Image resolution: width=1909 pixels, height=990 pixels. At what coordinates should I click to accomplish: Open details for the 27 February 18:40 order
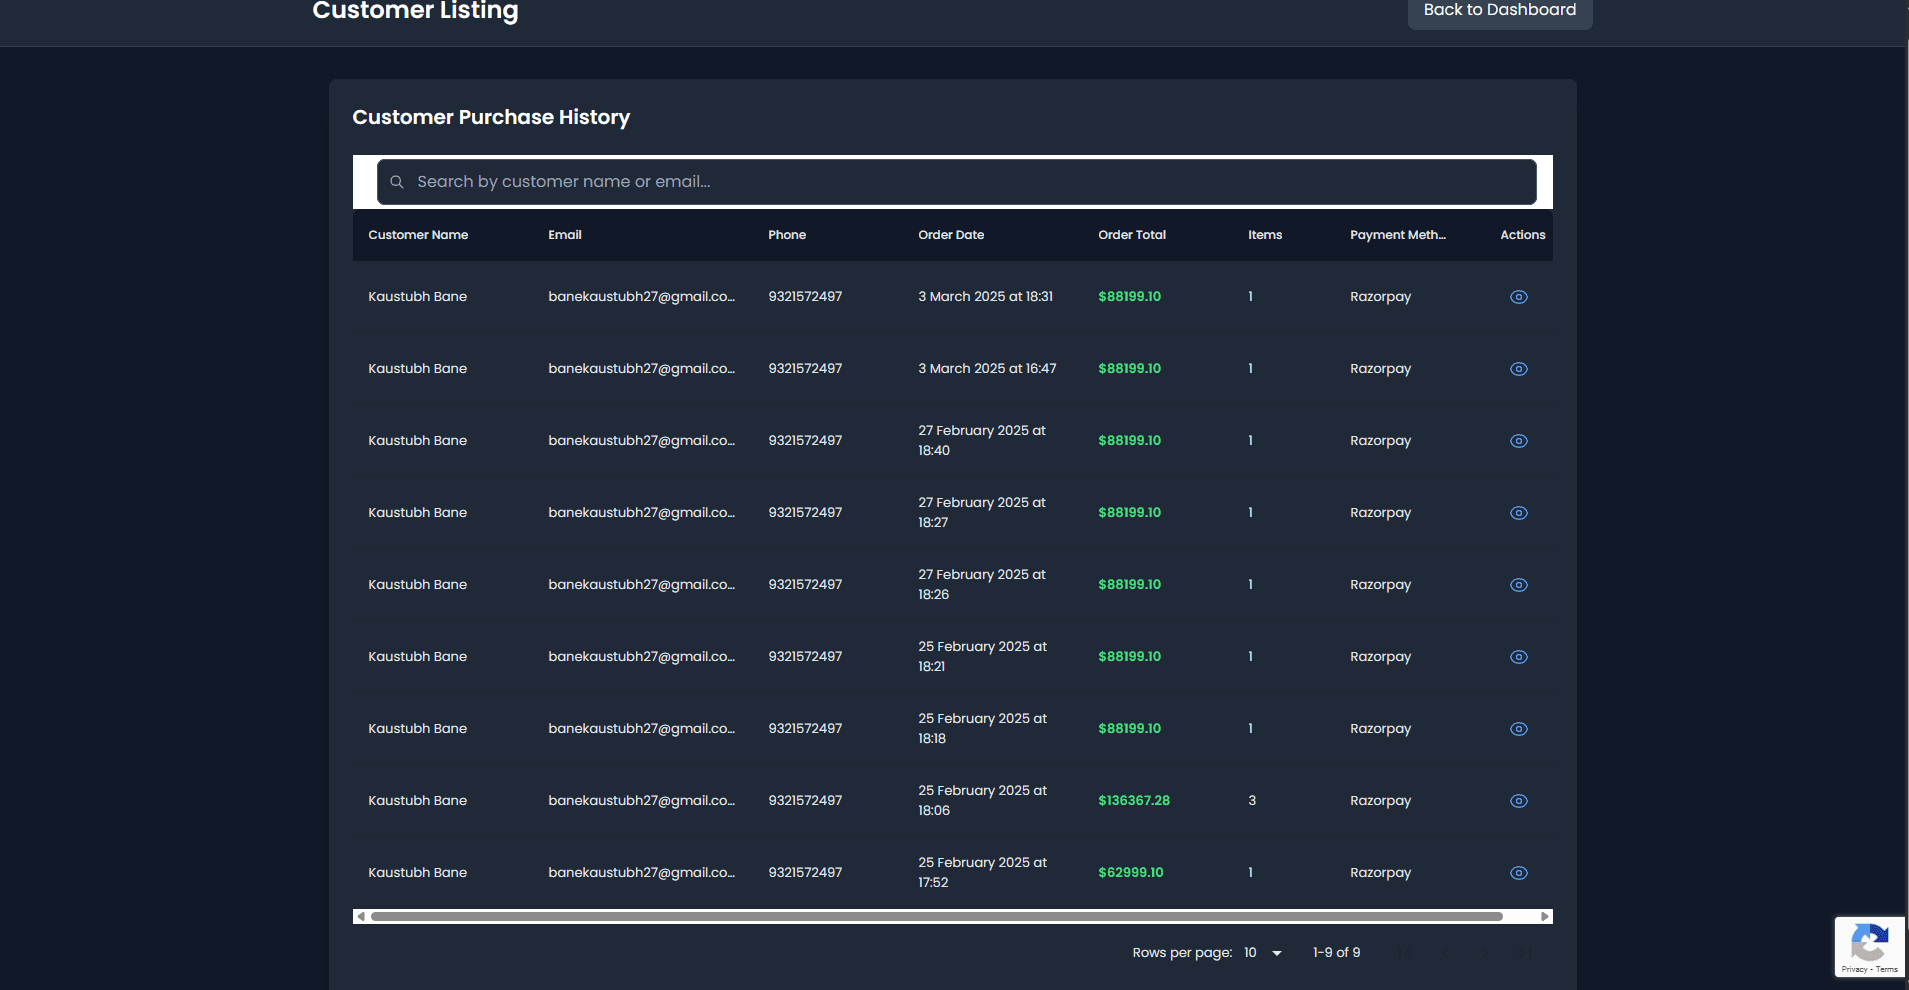1518,440
